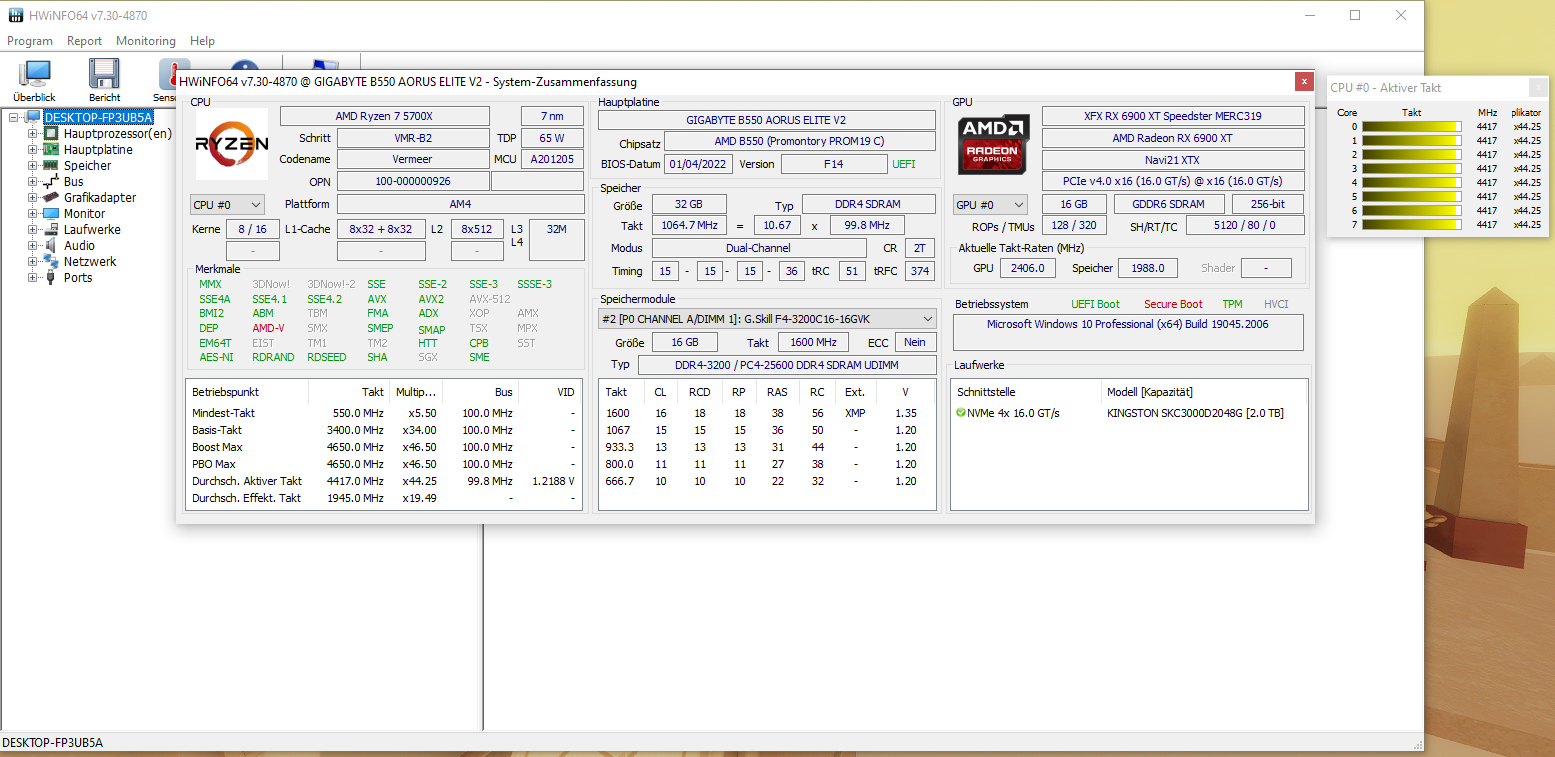Select the Durchsch. Aktiver Takt row
This screenshot has width=1555, height=757.
384,481
